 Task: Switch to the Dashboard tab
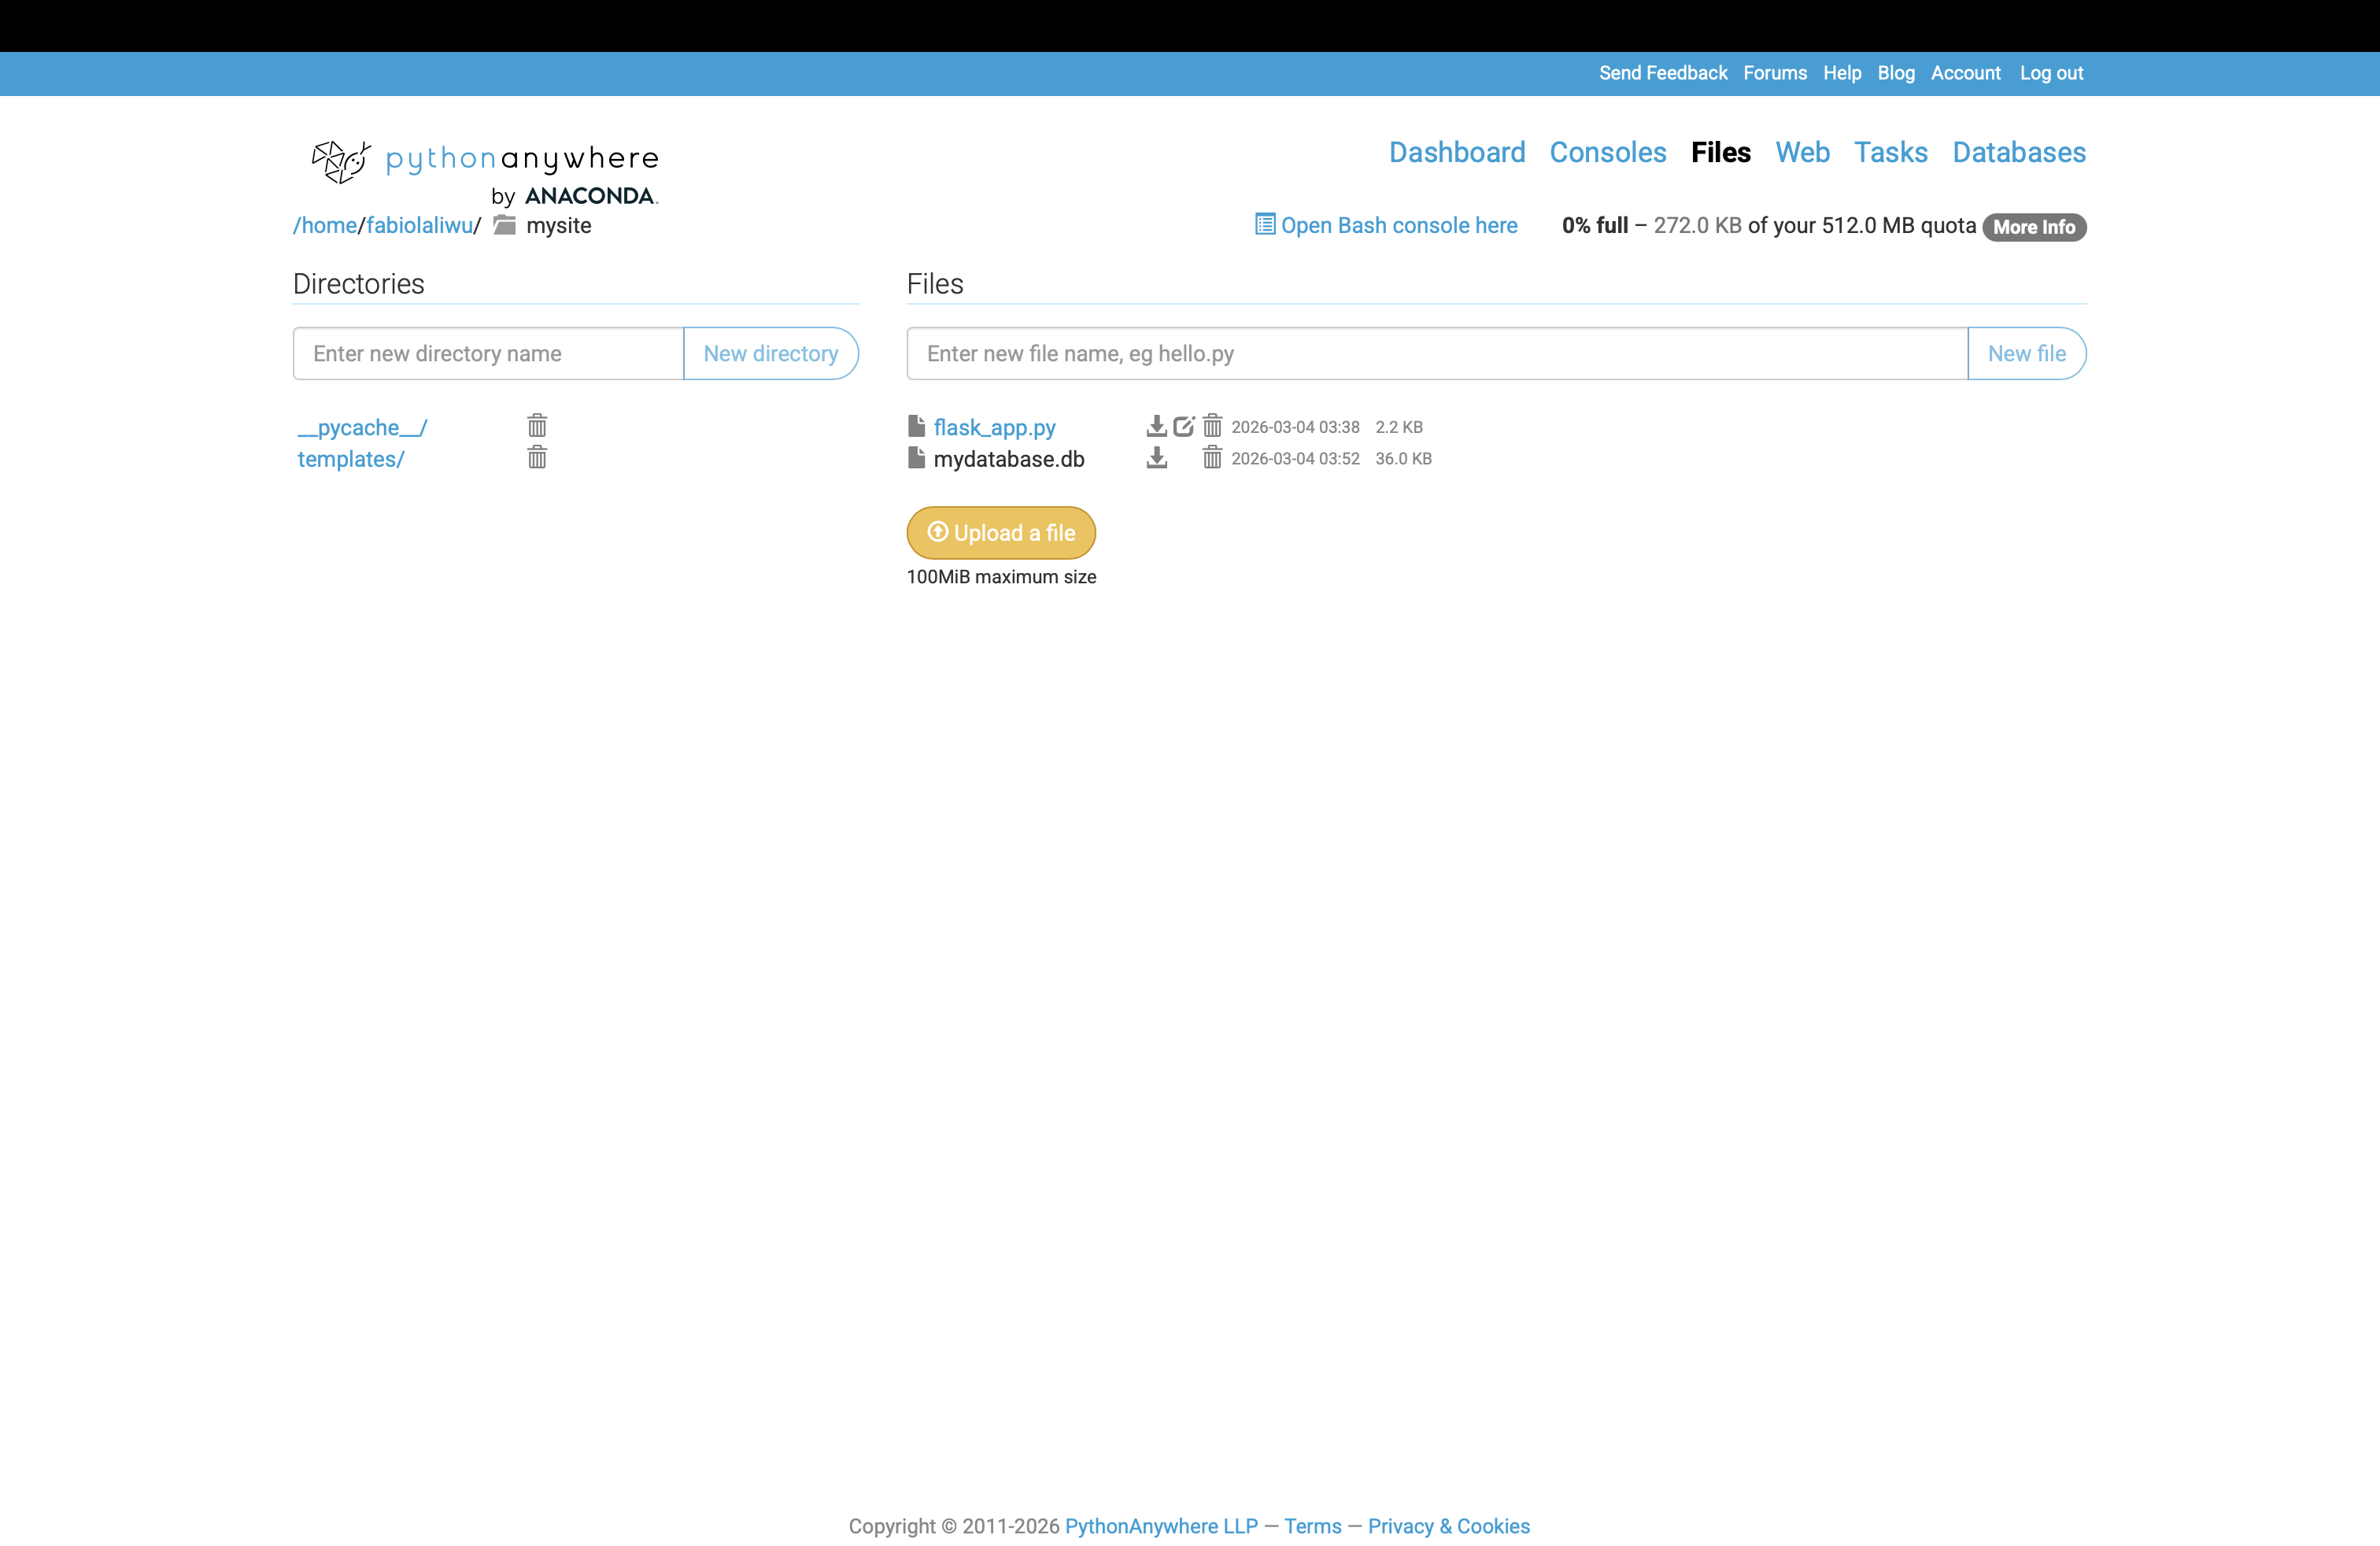click(x=1456, y=153)
